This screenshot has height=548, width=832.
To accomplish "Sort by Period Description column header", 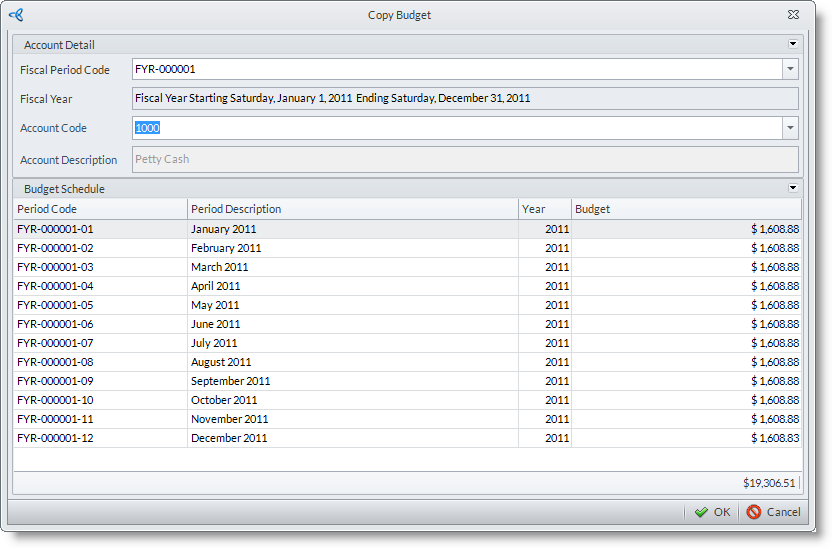I will (x=352, y=209).
